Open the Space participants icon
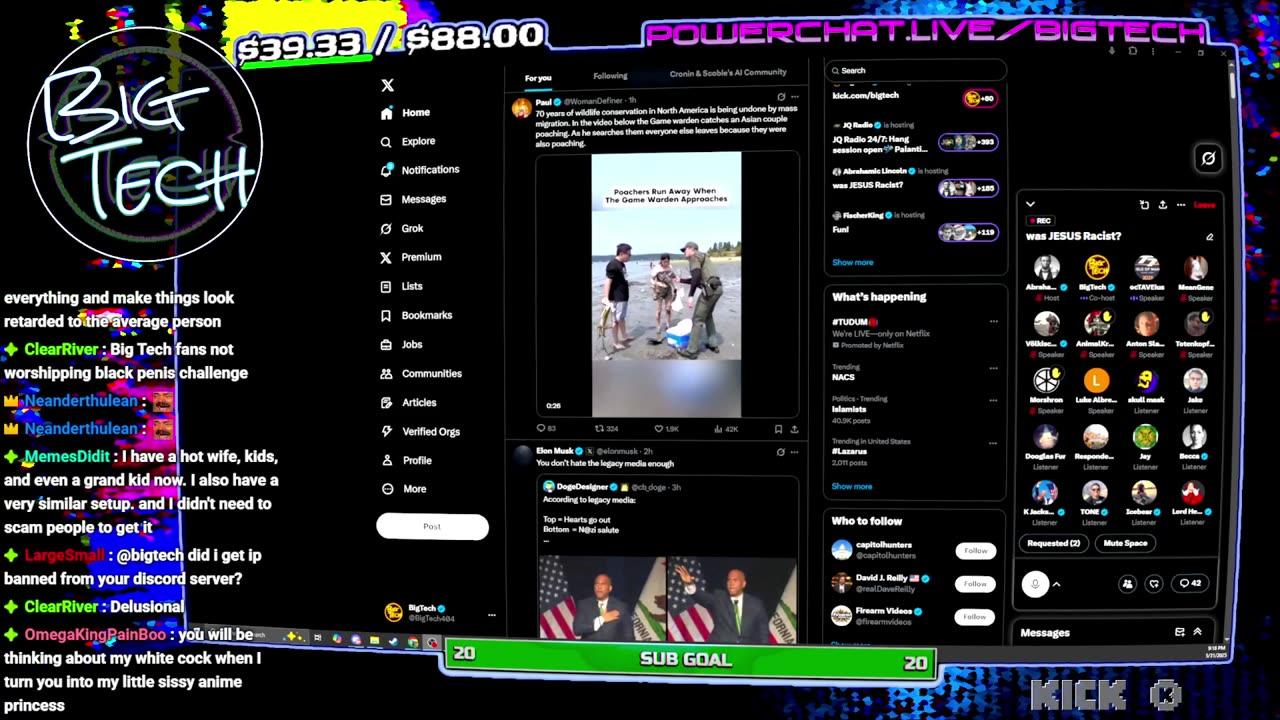Screen dimensions: 1280x720 click(x=1127, y=583)
